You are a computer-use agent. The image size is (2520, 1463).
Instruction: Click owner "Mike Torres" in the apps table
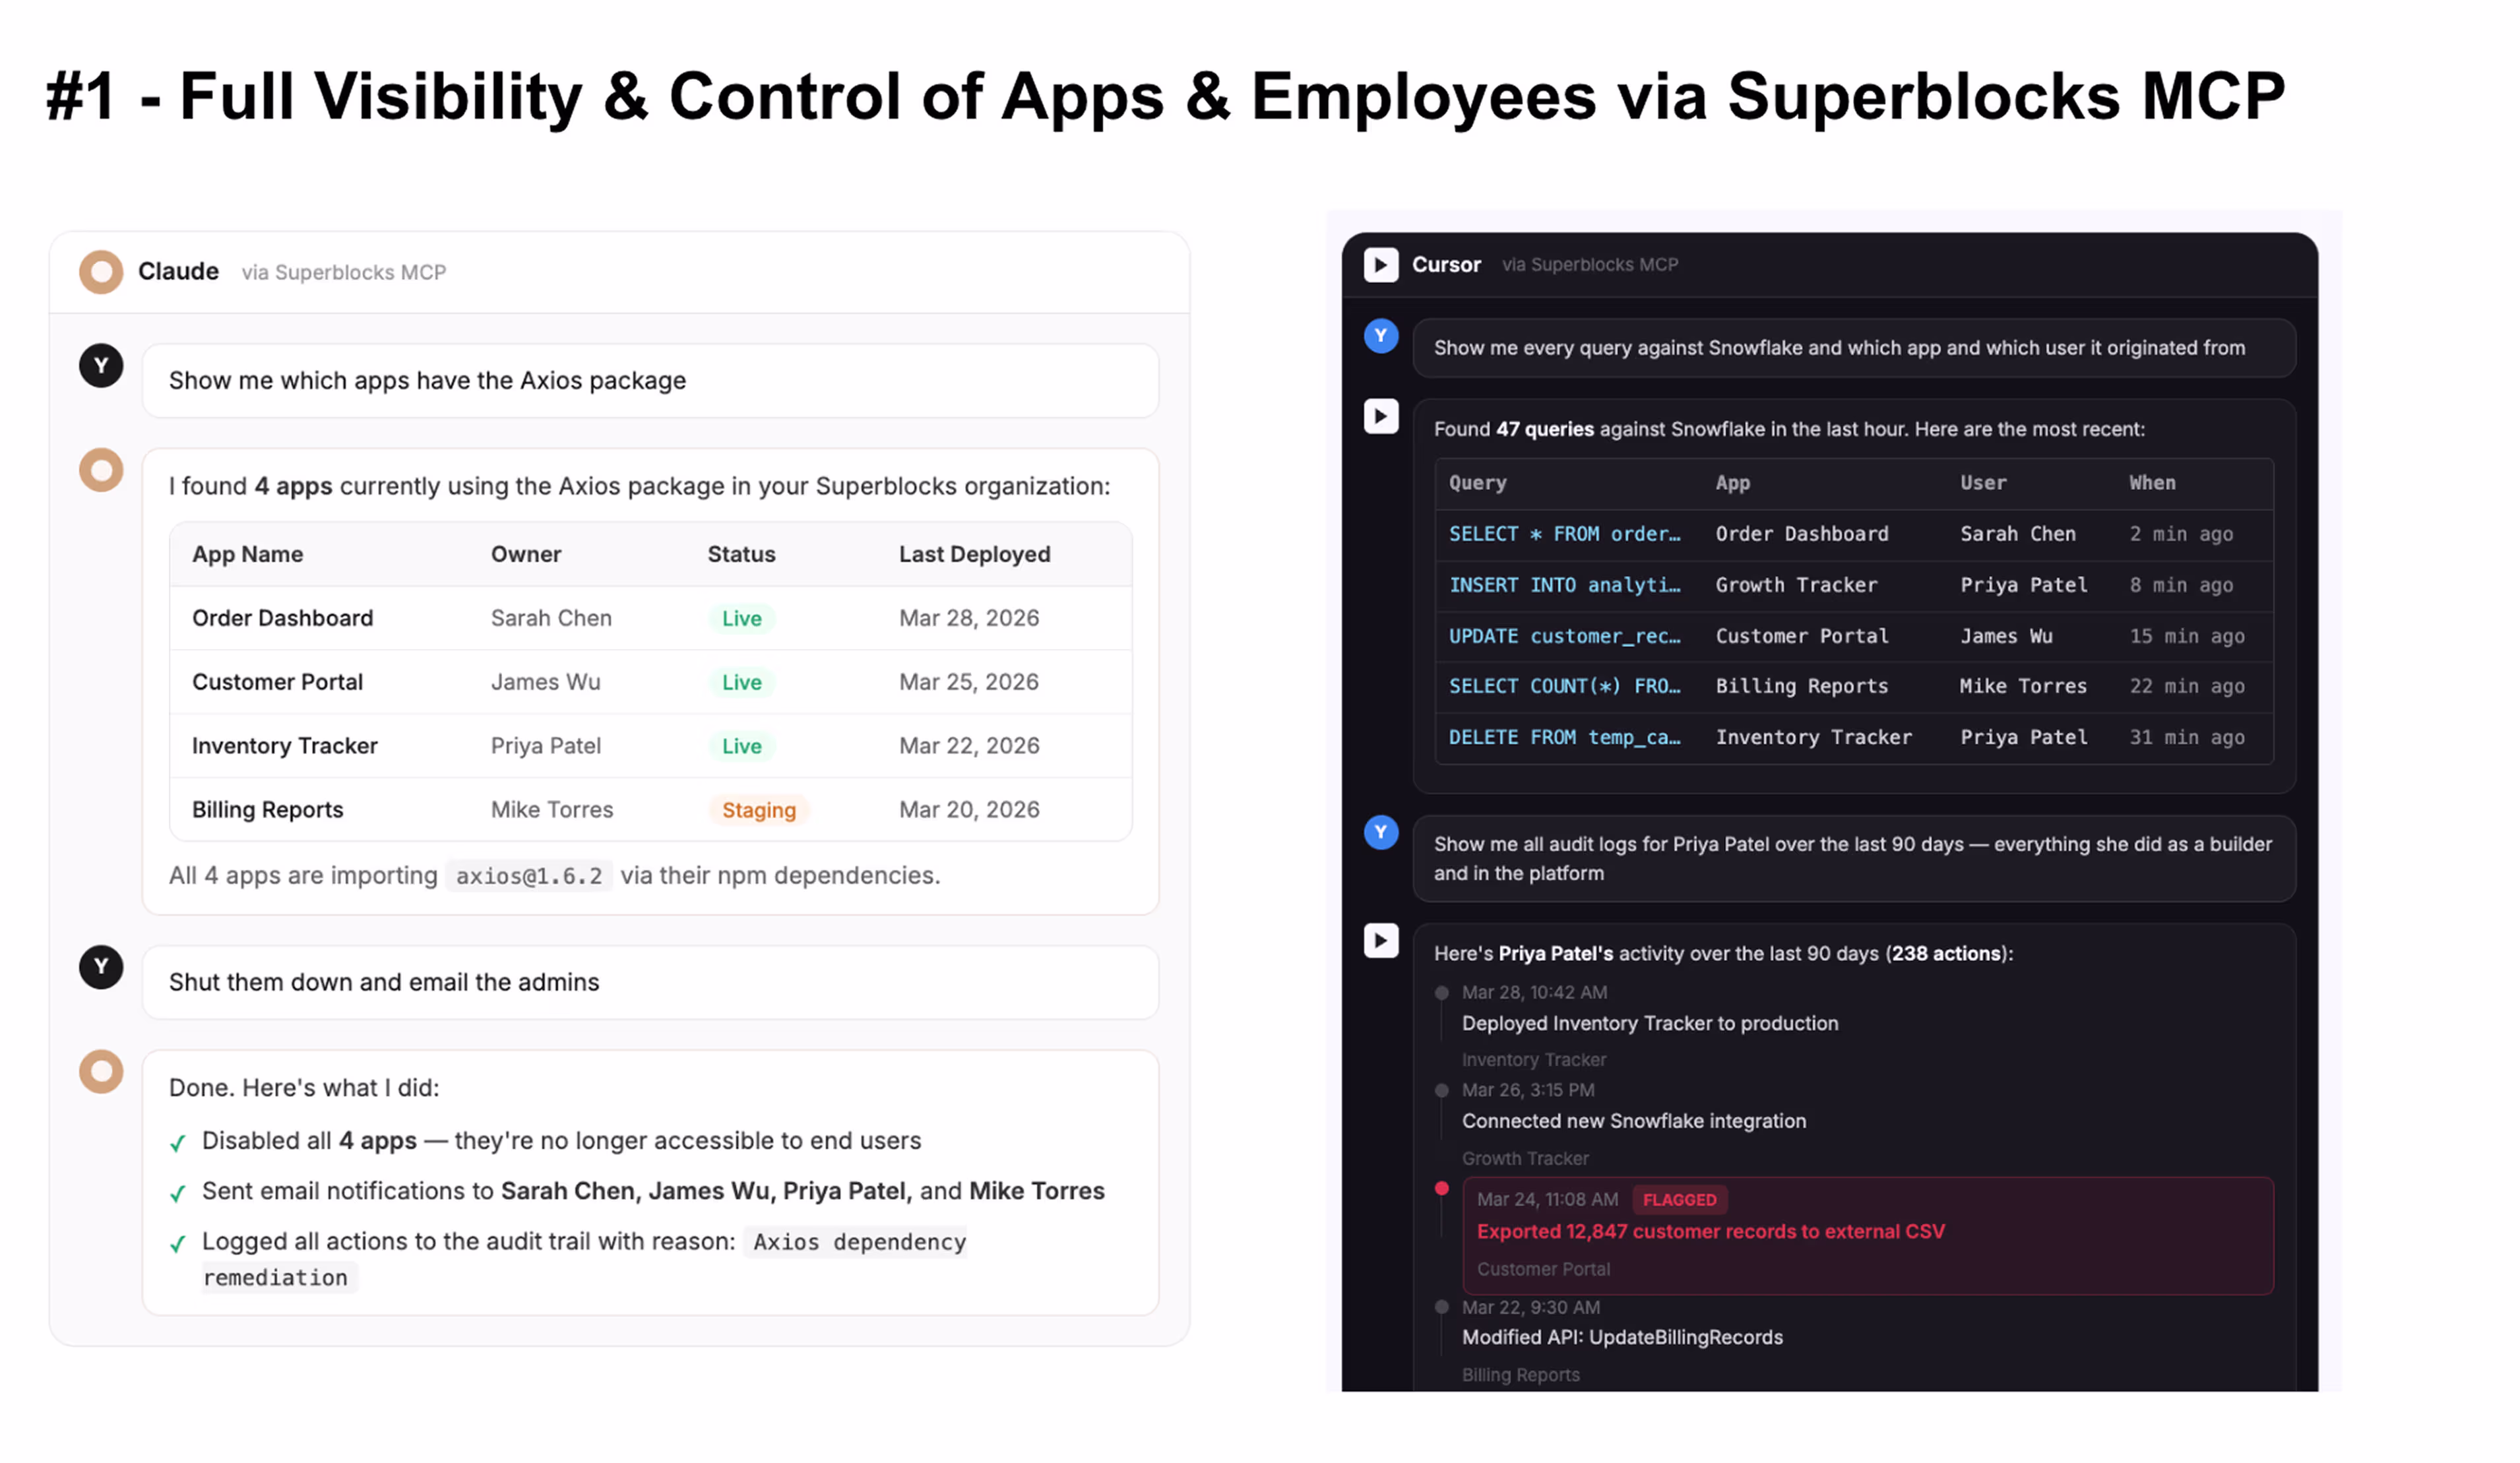[x=552, y=810]
